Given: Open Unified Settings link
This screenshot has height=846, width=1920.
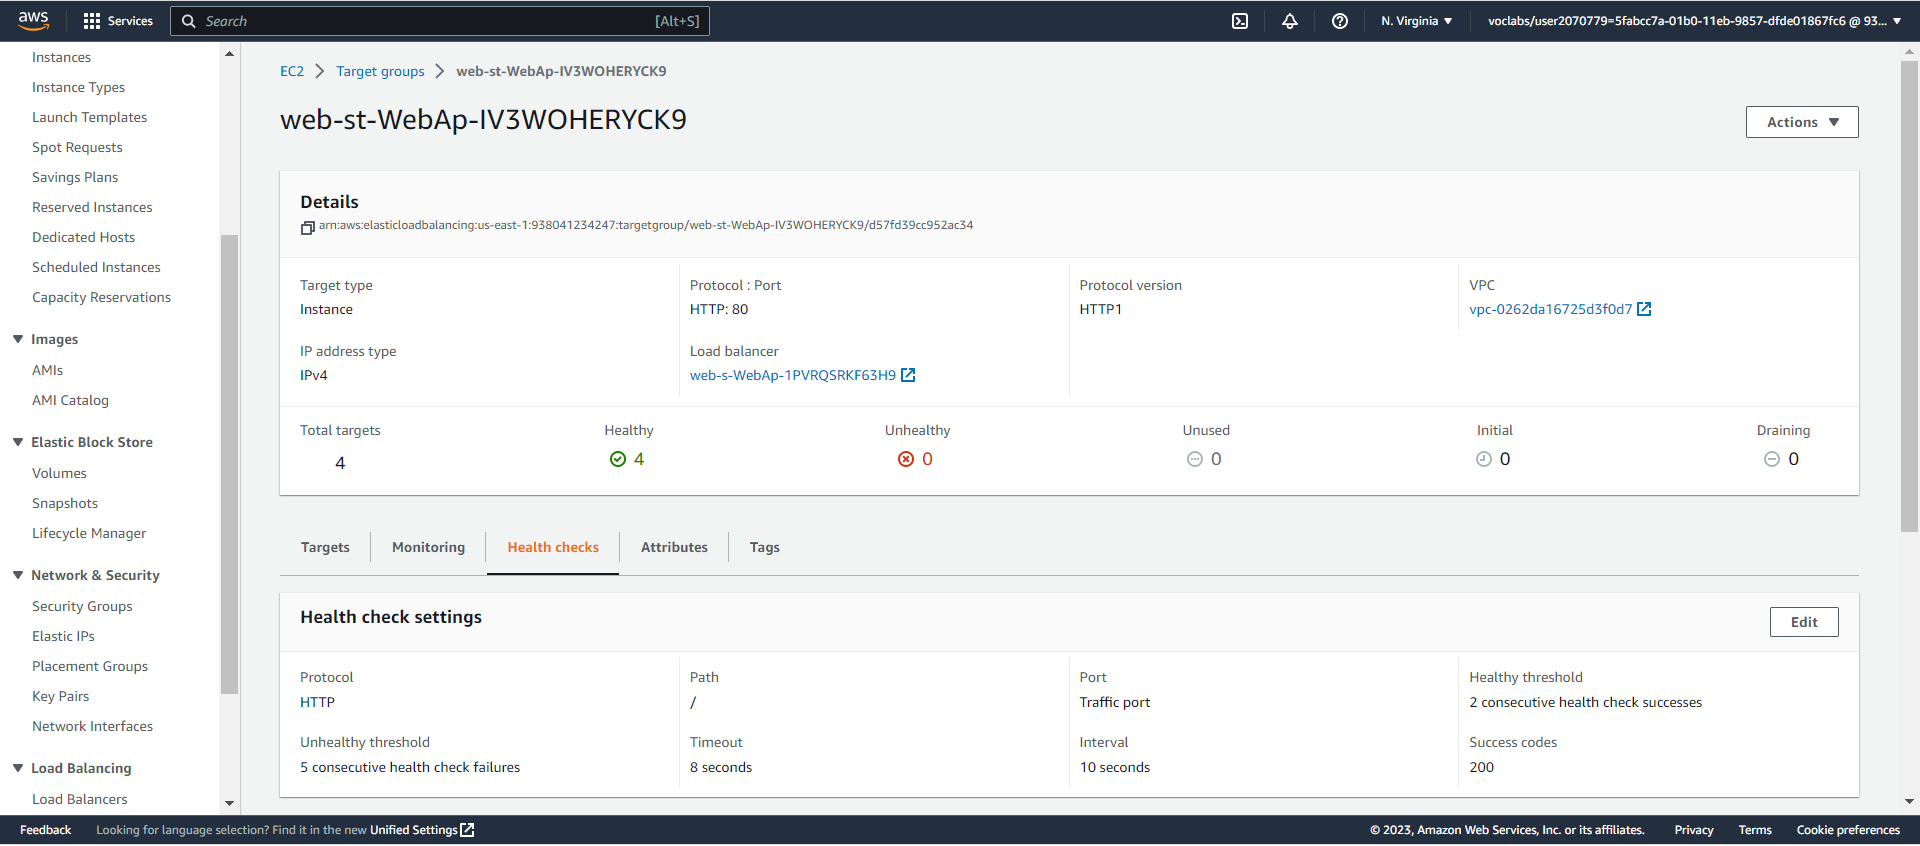Looking at the screenshot, I should (414, 830).
